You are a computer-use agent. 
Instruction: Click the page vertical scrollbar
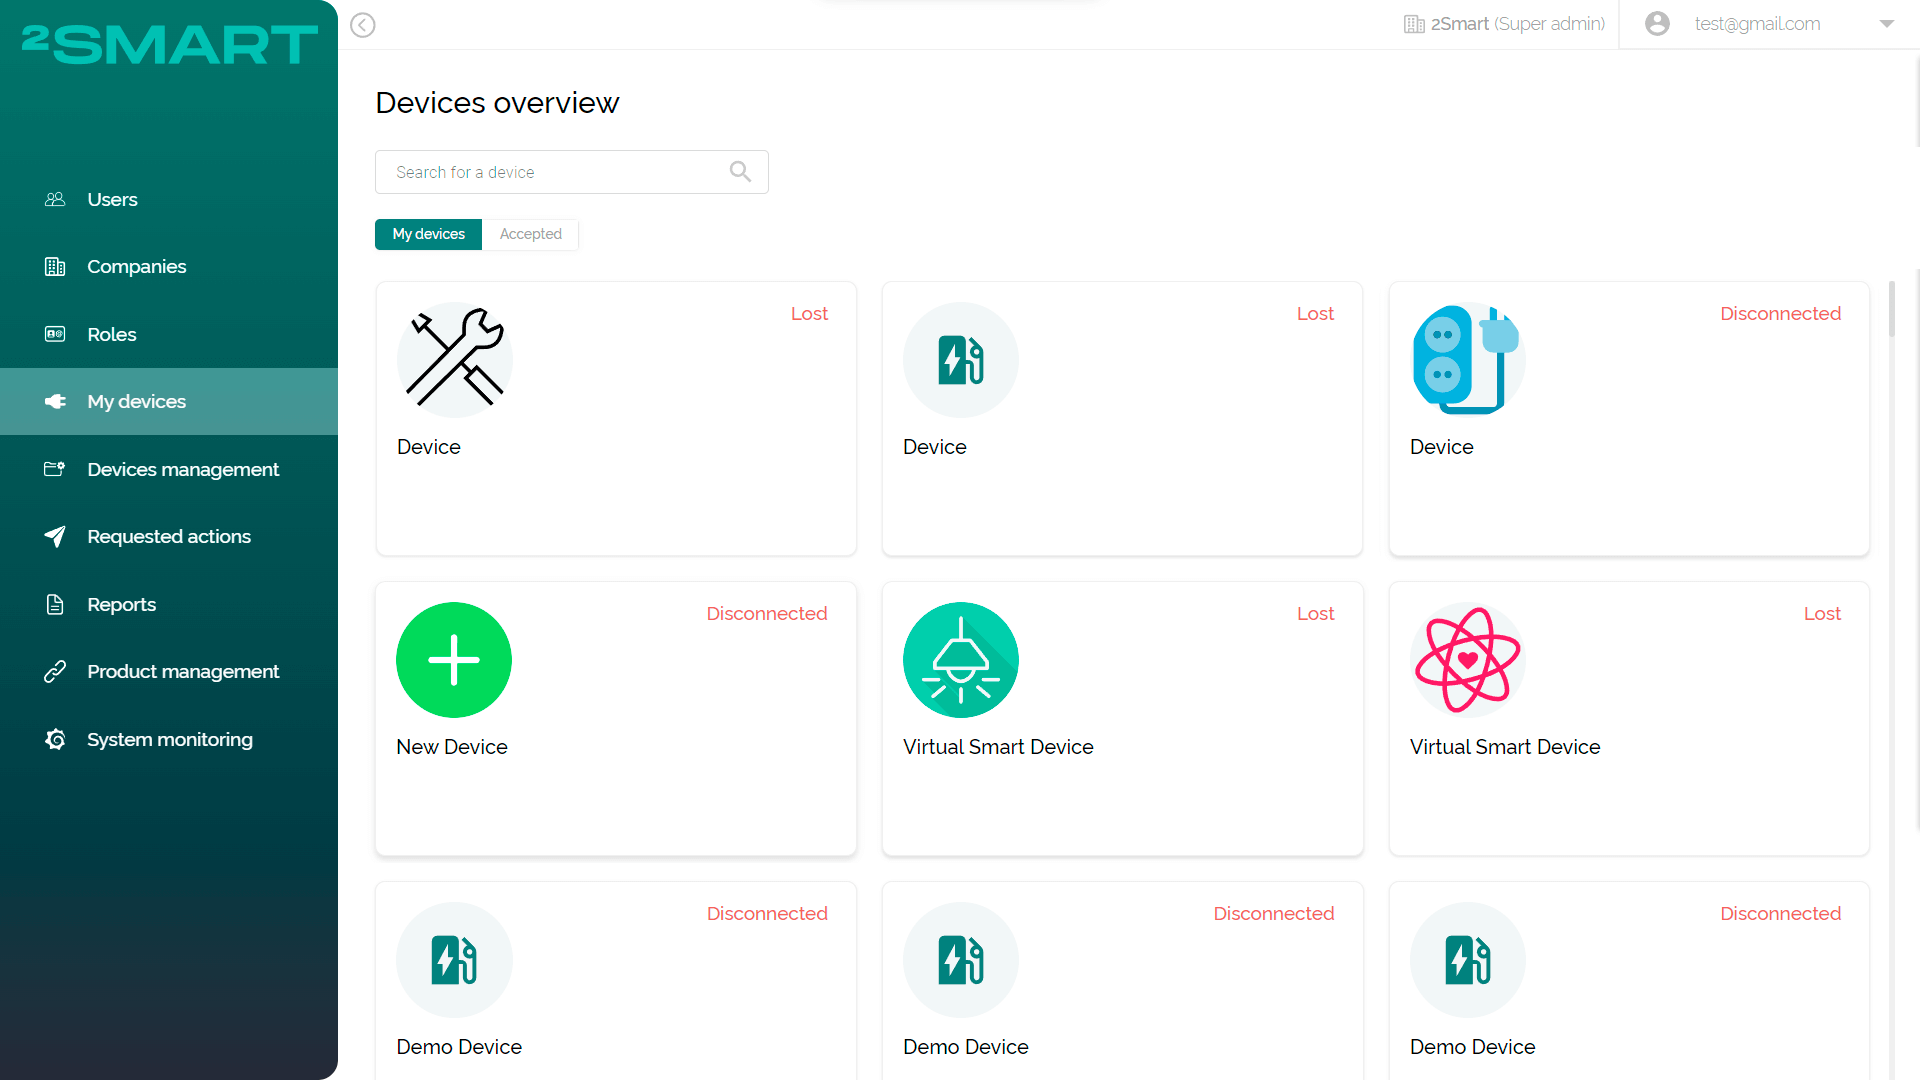pyautogui.click(x=1892, y=310)
